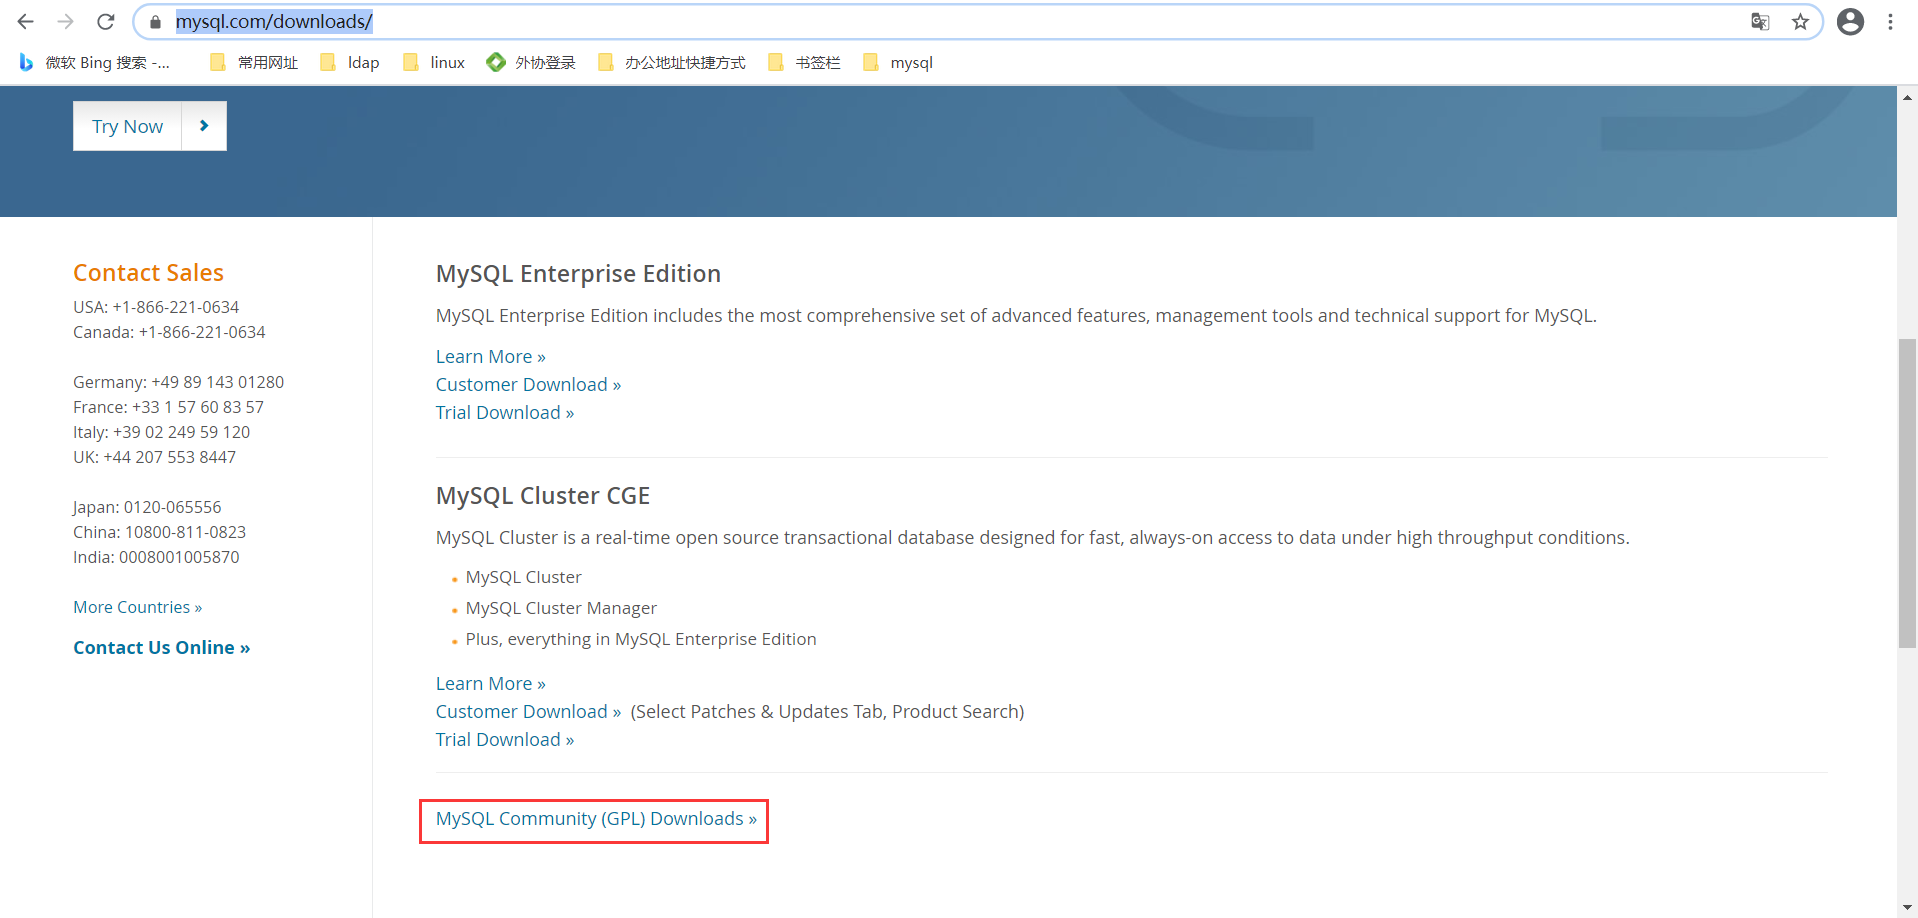Image resolution: width=1918 pixels, height=918 pixels.
Task: Click the MySQL Cluster Manager bullet item
Action: [x=561, y=608]
